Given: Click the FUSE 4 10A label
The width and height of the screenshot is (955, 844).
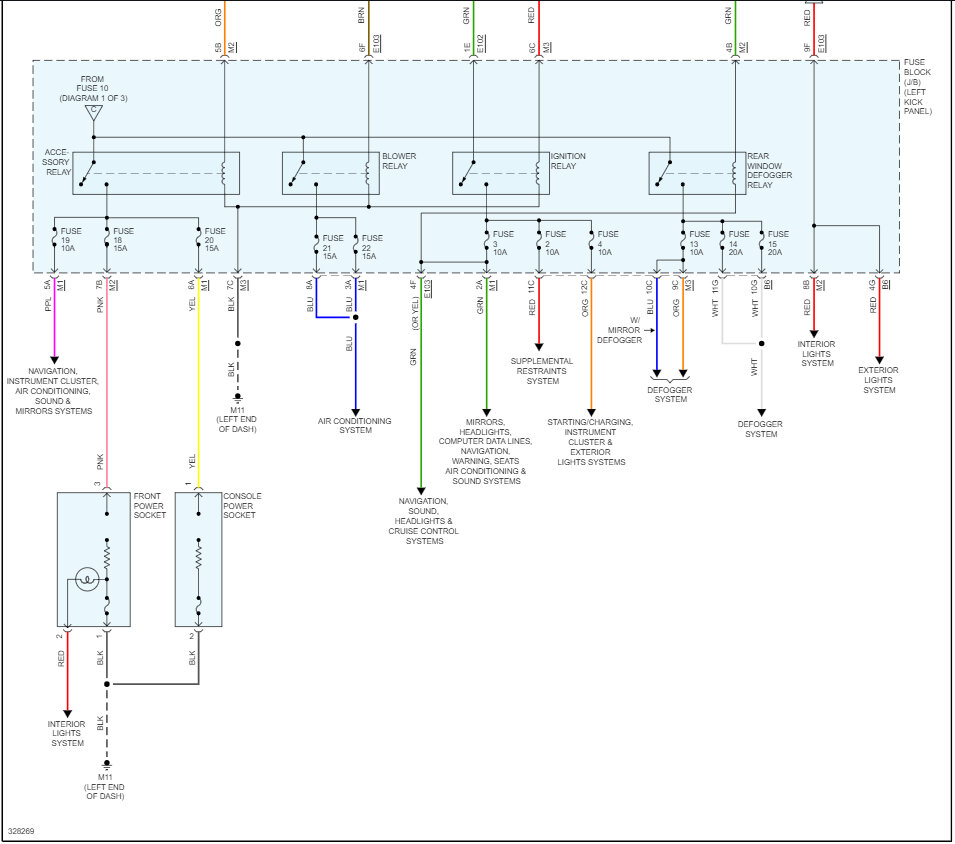Looking at the screenshot, I should pos(607,242).
